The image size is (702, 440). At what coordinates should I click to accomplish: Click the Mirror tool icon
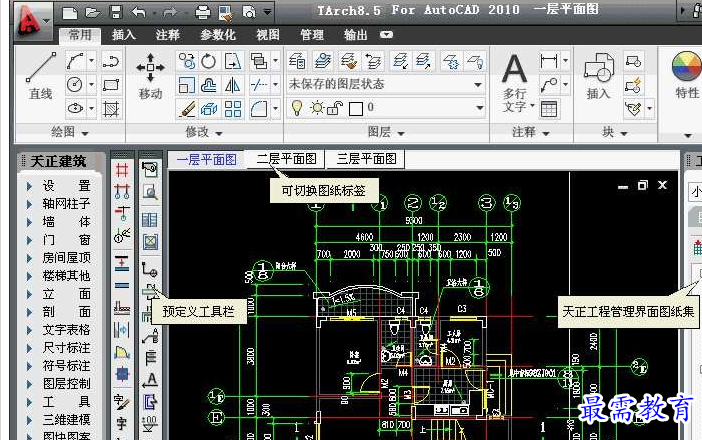click(232, 85)
